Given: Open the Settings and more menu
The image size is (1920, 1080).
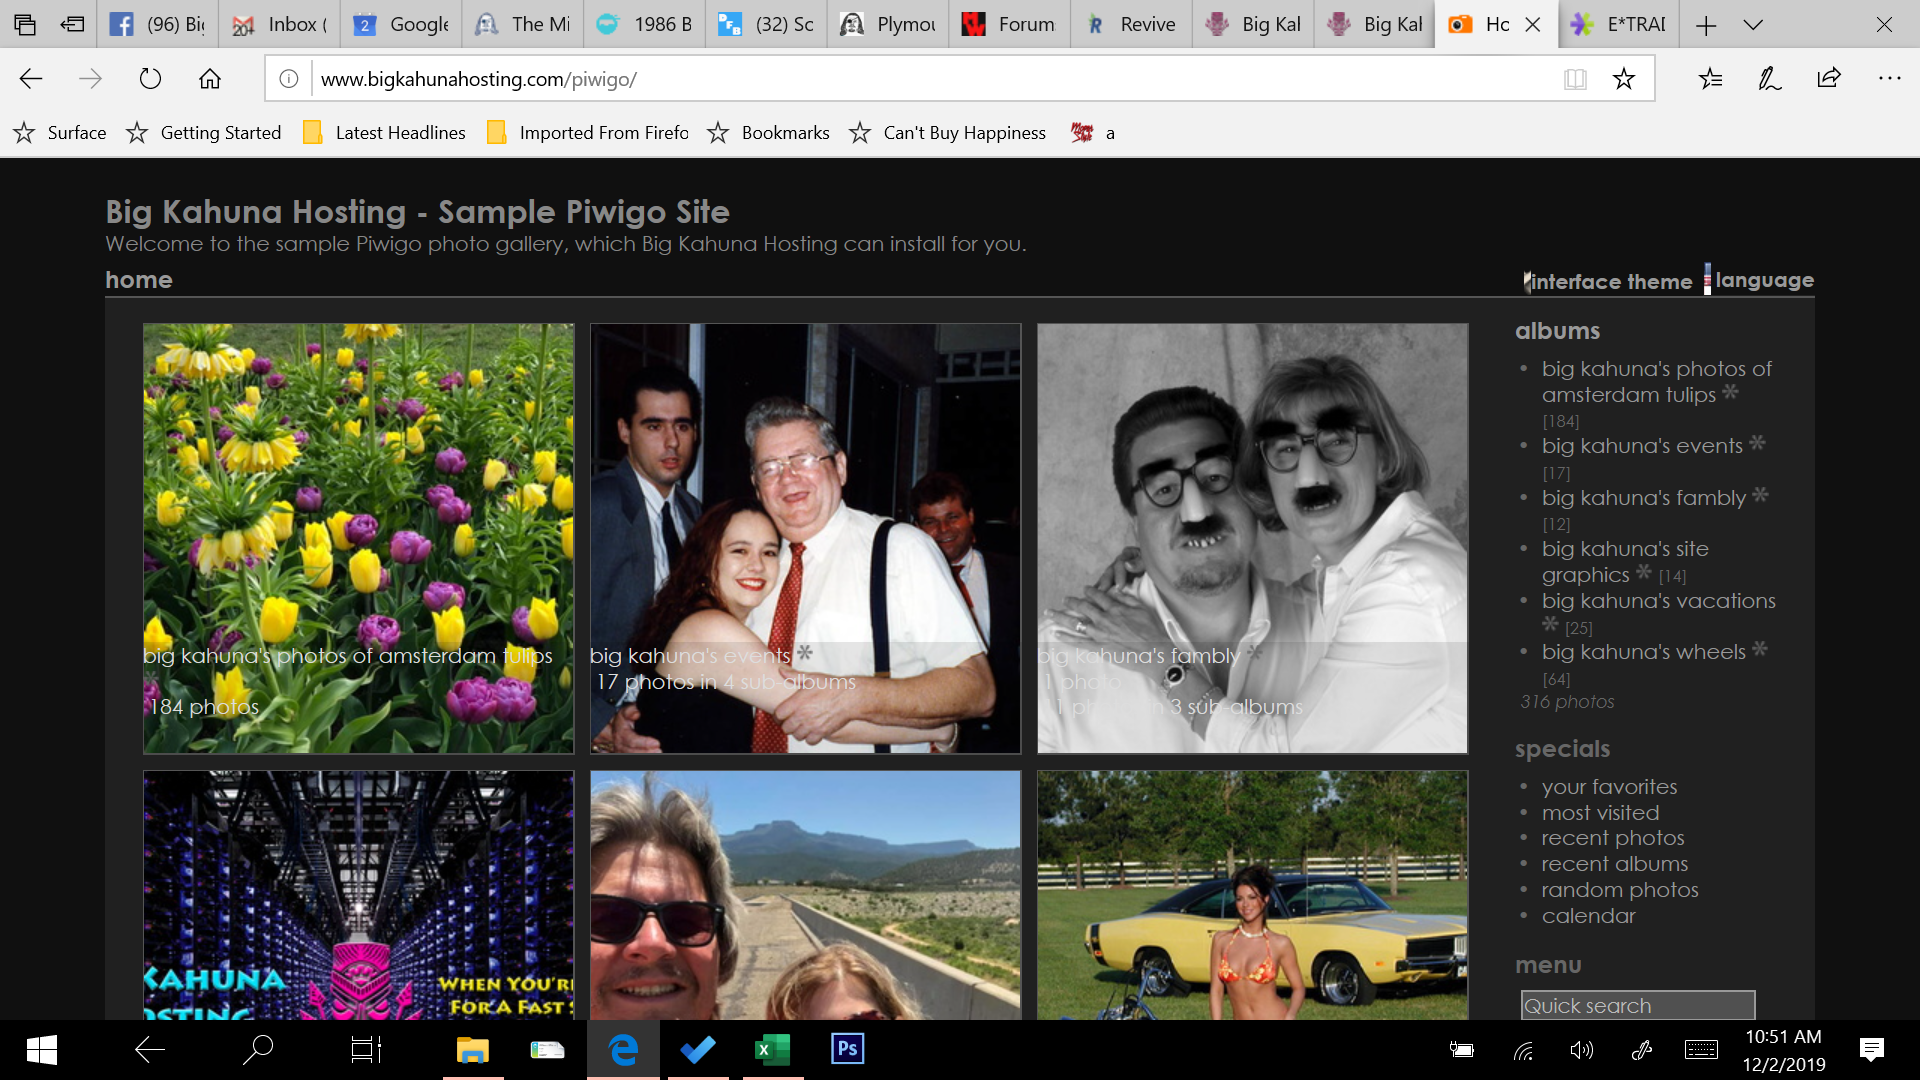Looking at the screenshot, I should 1888,78.
